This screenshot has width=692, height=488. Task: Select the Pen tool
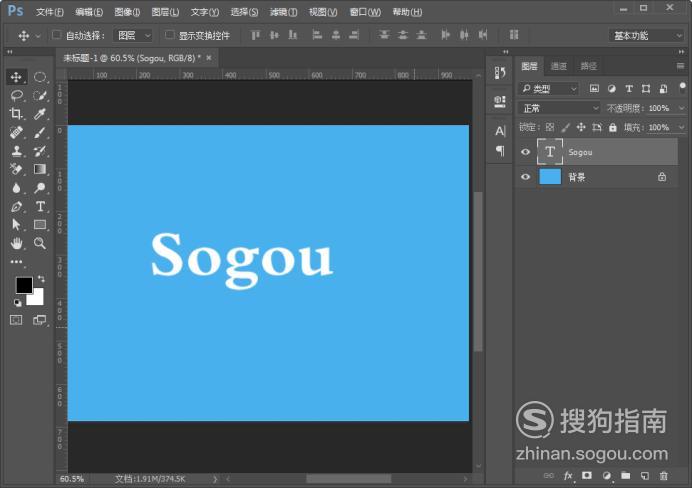(x=16, y=206)
